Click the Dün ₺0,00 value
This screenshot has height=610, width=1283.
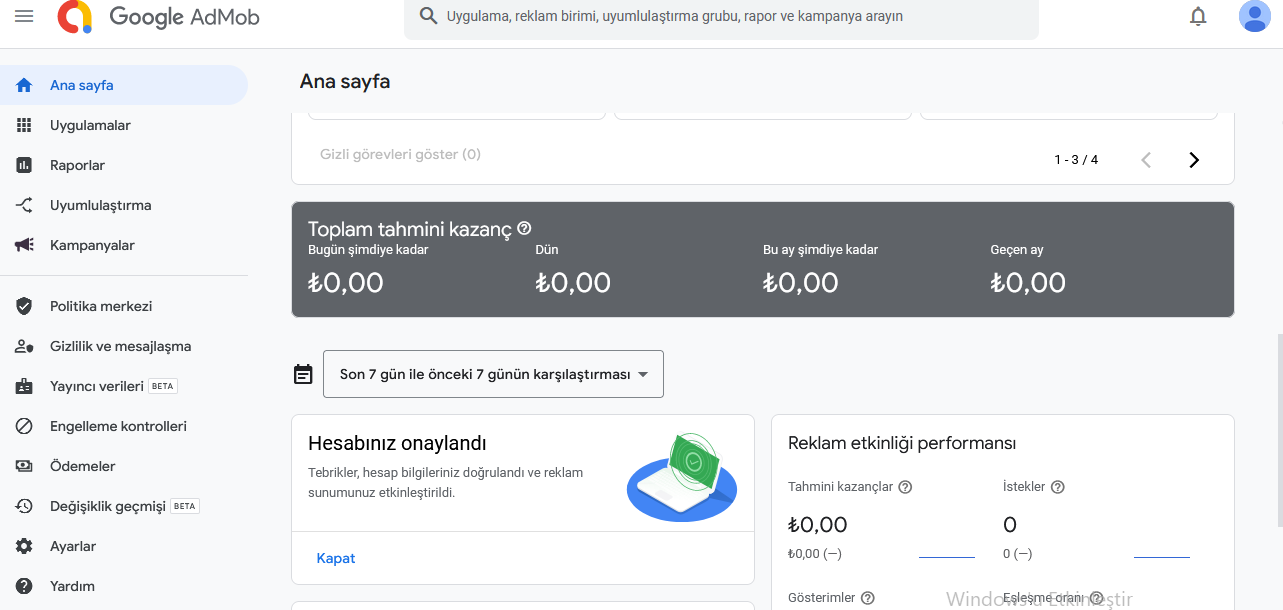573,282
